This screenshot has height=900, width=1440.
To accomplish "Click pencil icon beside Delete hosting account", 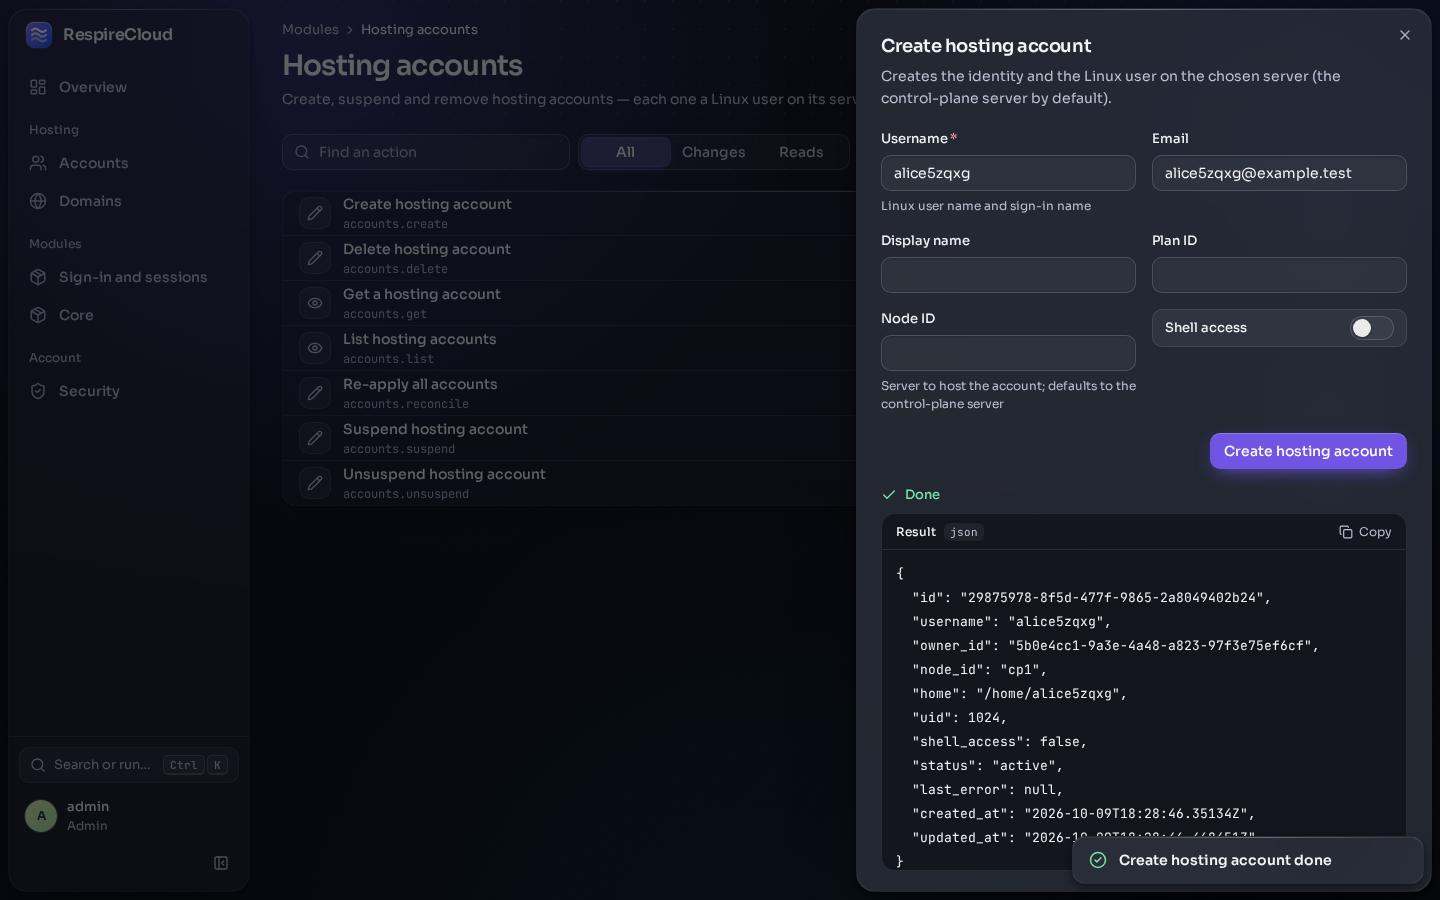I will pos(315,258).
